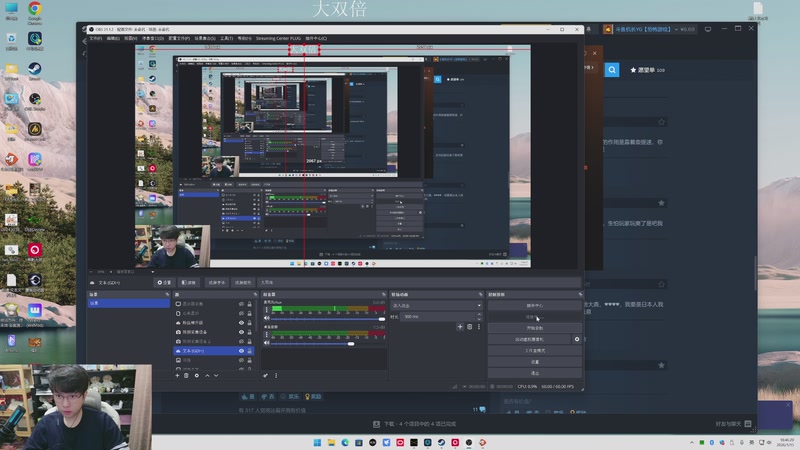Hide the 文本 (GDI+) source
Viewport: 800px width, 450px height.
[241, 351]
